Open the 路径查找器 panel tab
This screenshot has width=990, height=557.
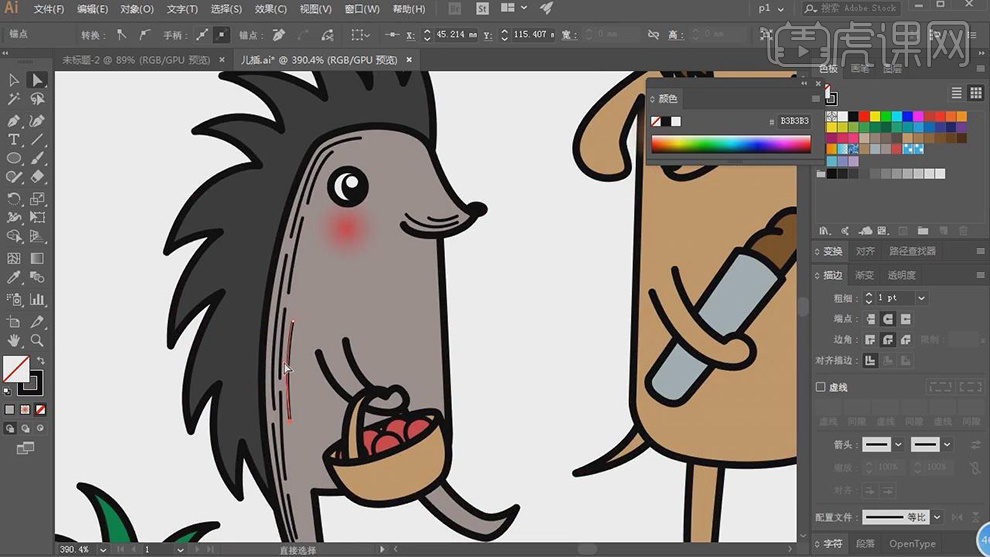(x=912, y=251)
